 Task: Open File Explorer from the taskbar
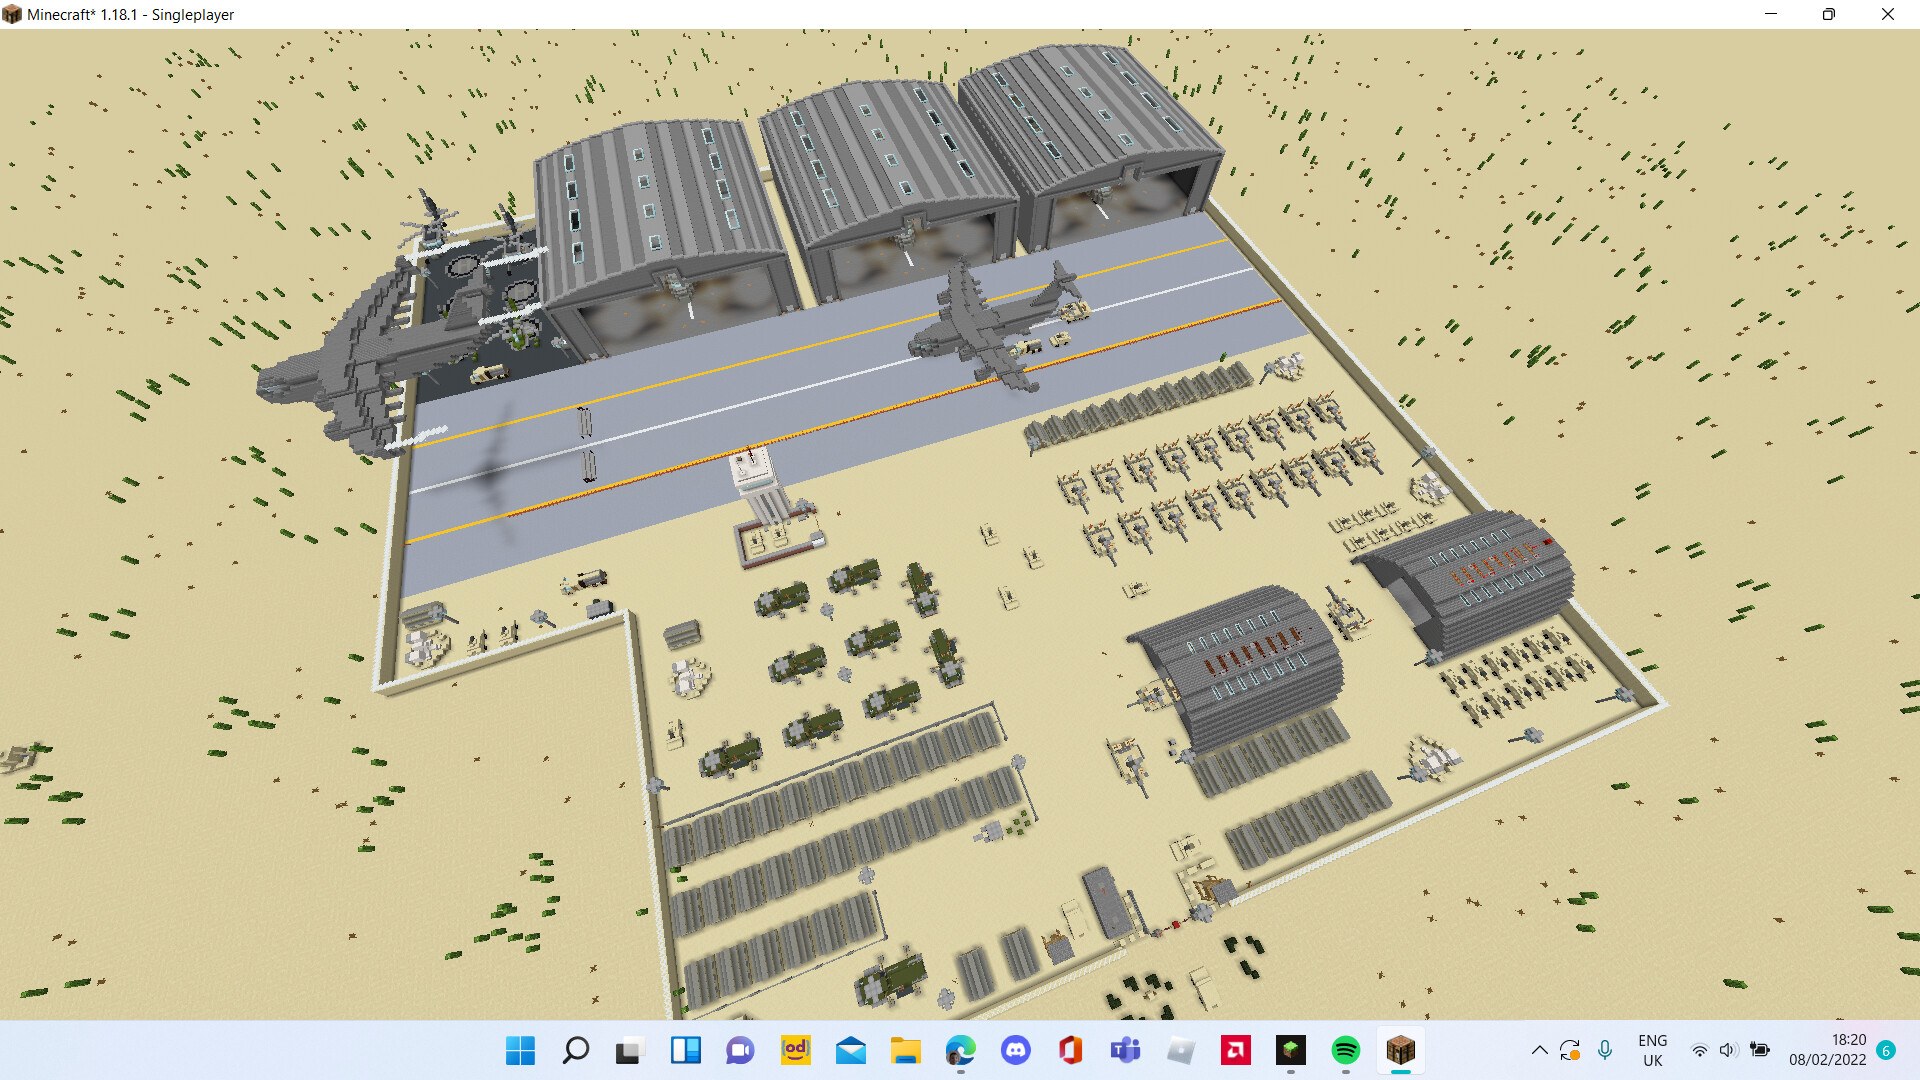point(906,1051)
